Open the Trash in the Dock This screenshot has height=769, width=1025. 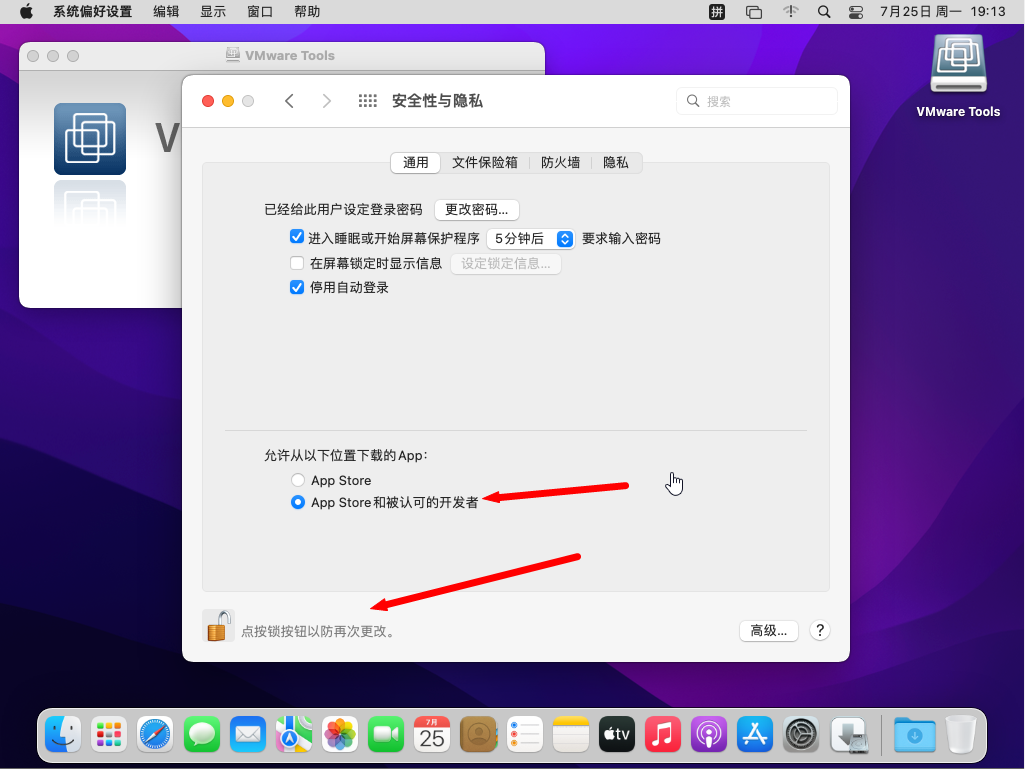click(960, 734)
